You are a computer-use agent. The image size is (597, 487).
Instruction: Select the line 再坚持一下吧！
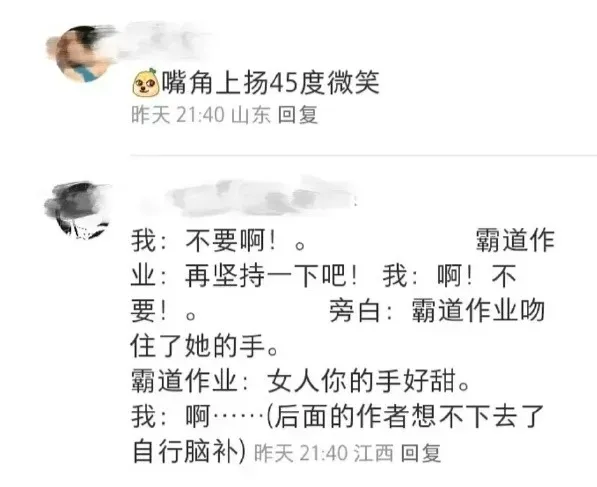click(271, 276)
